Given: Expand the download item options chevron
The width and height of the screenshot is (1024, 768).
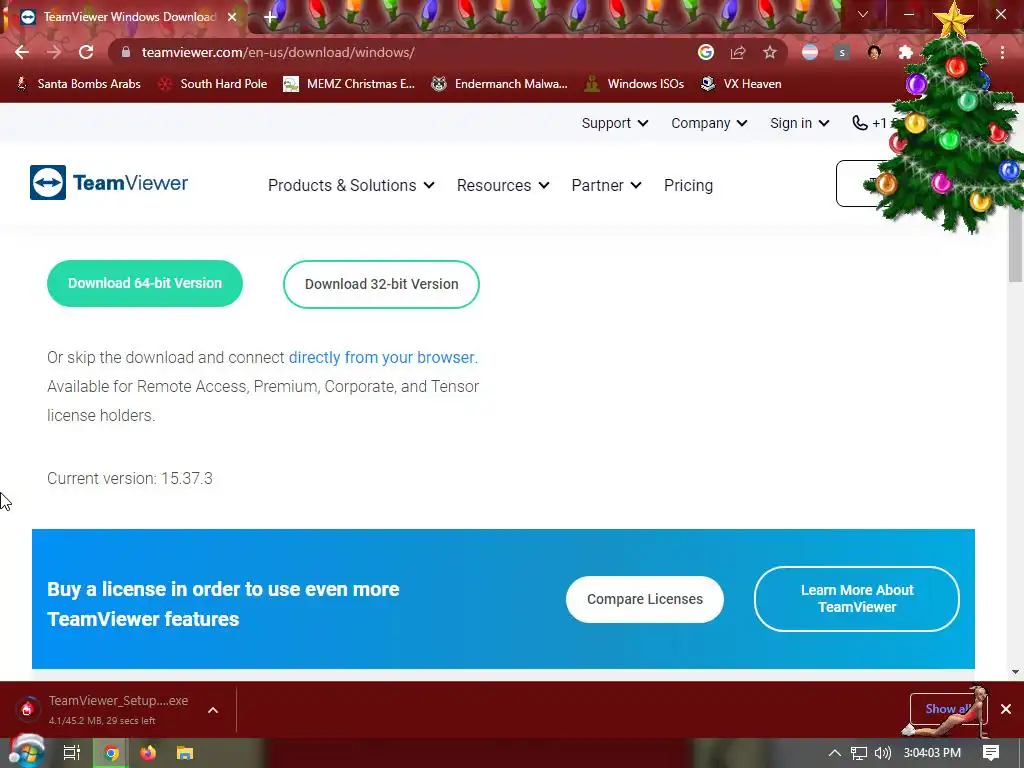Looking at the screenshot, I should pos(213,710).
